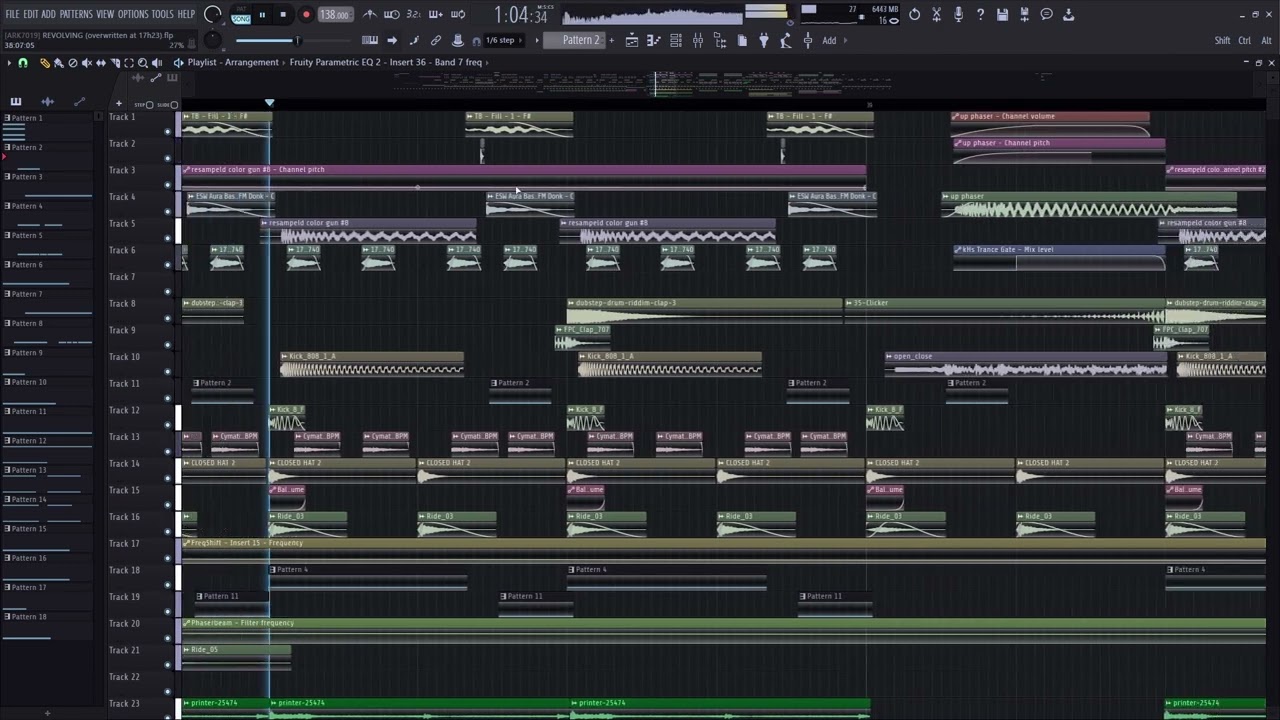Select the Zoom magnifier tool
The height and width of the screenshot is (720, 1280).
(x=142, y=63)
